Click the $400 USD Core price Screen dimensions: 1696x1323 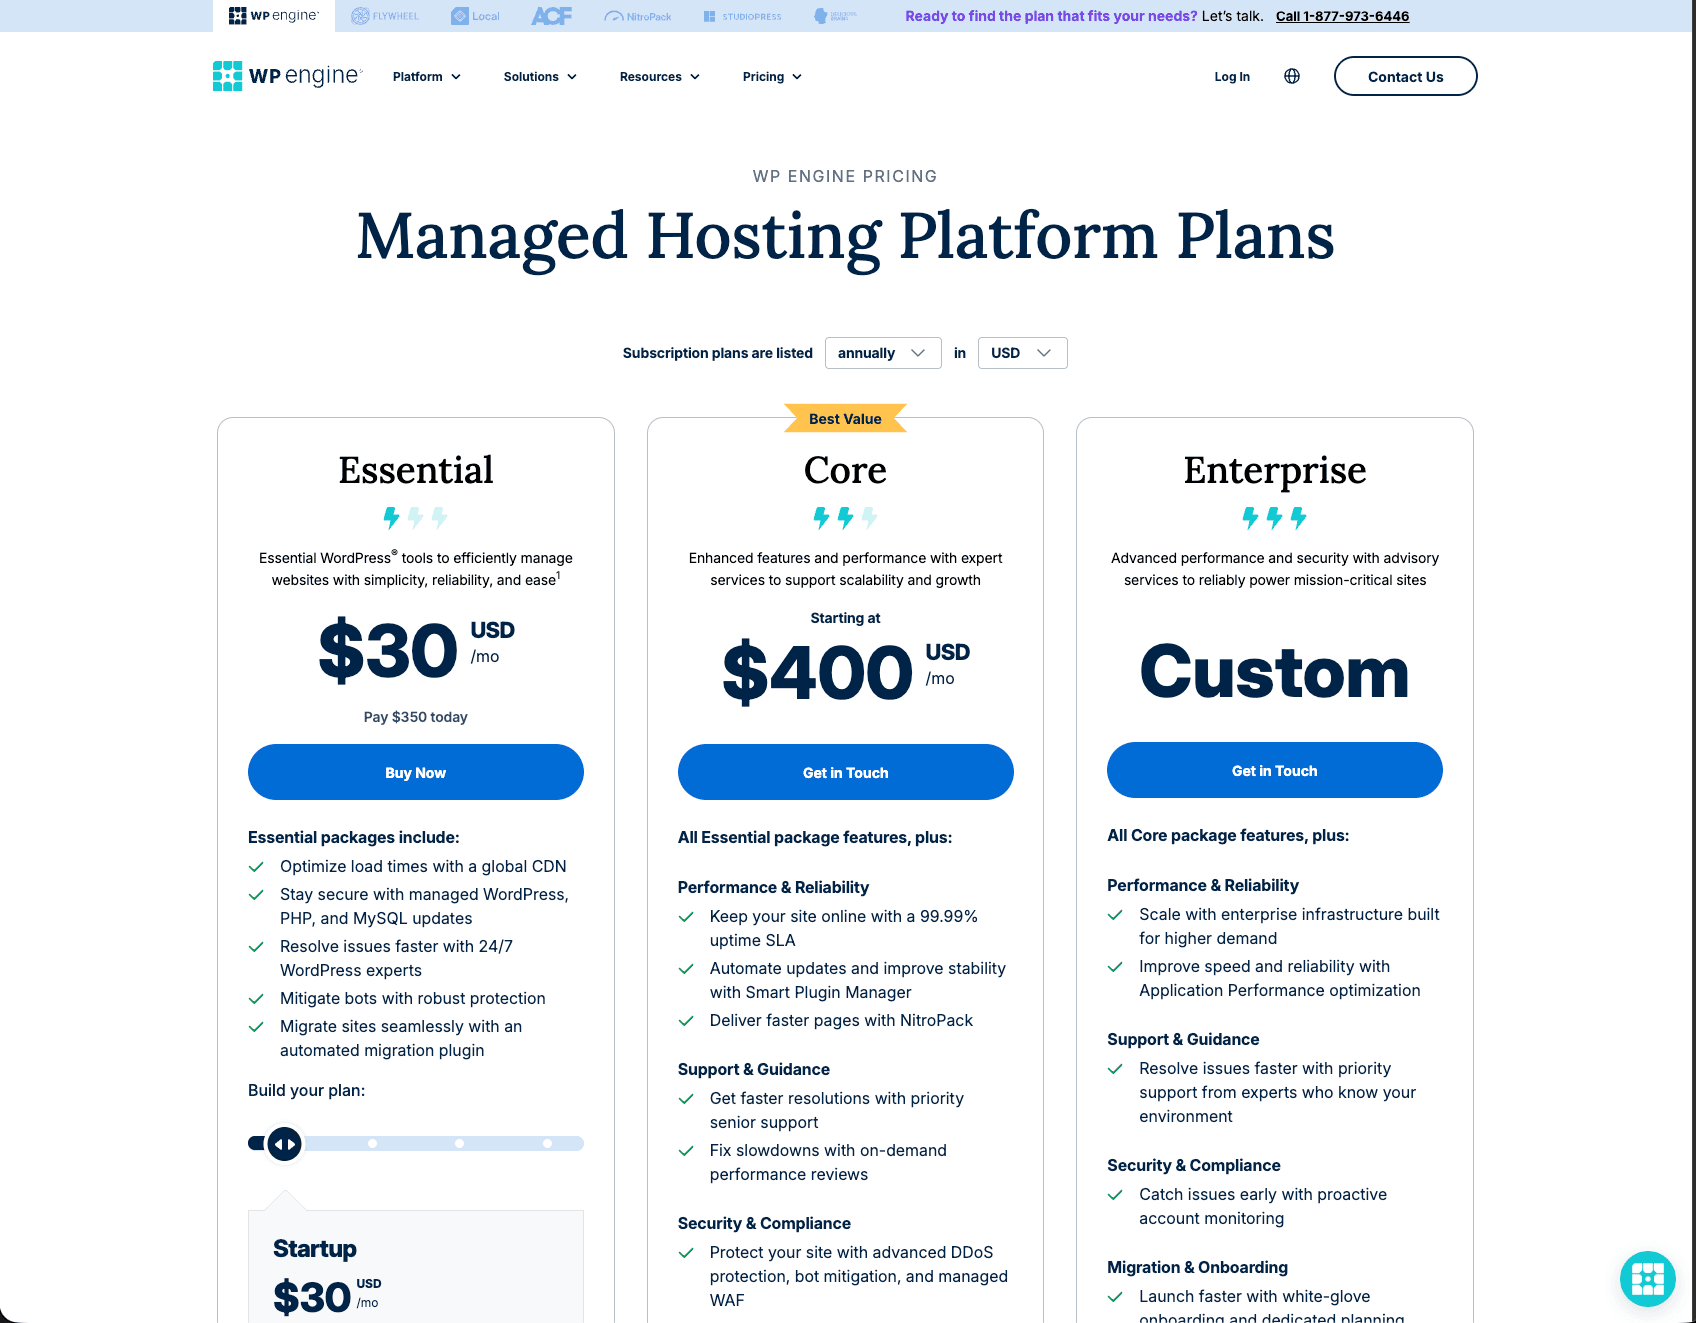point(845,672)
